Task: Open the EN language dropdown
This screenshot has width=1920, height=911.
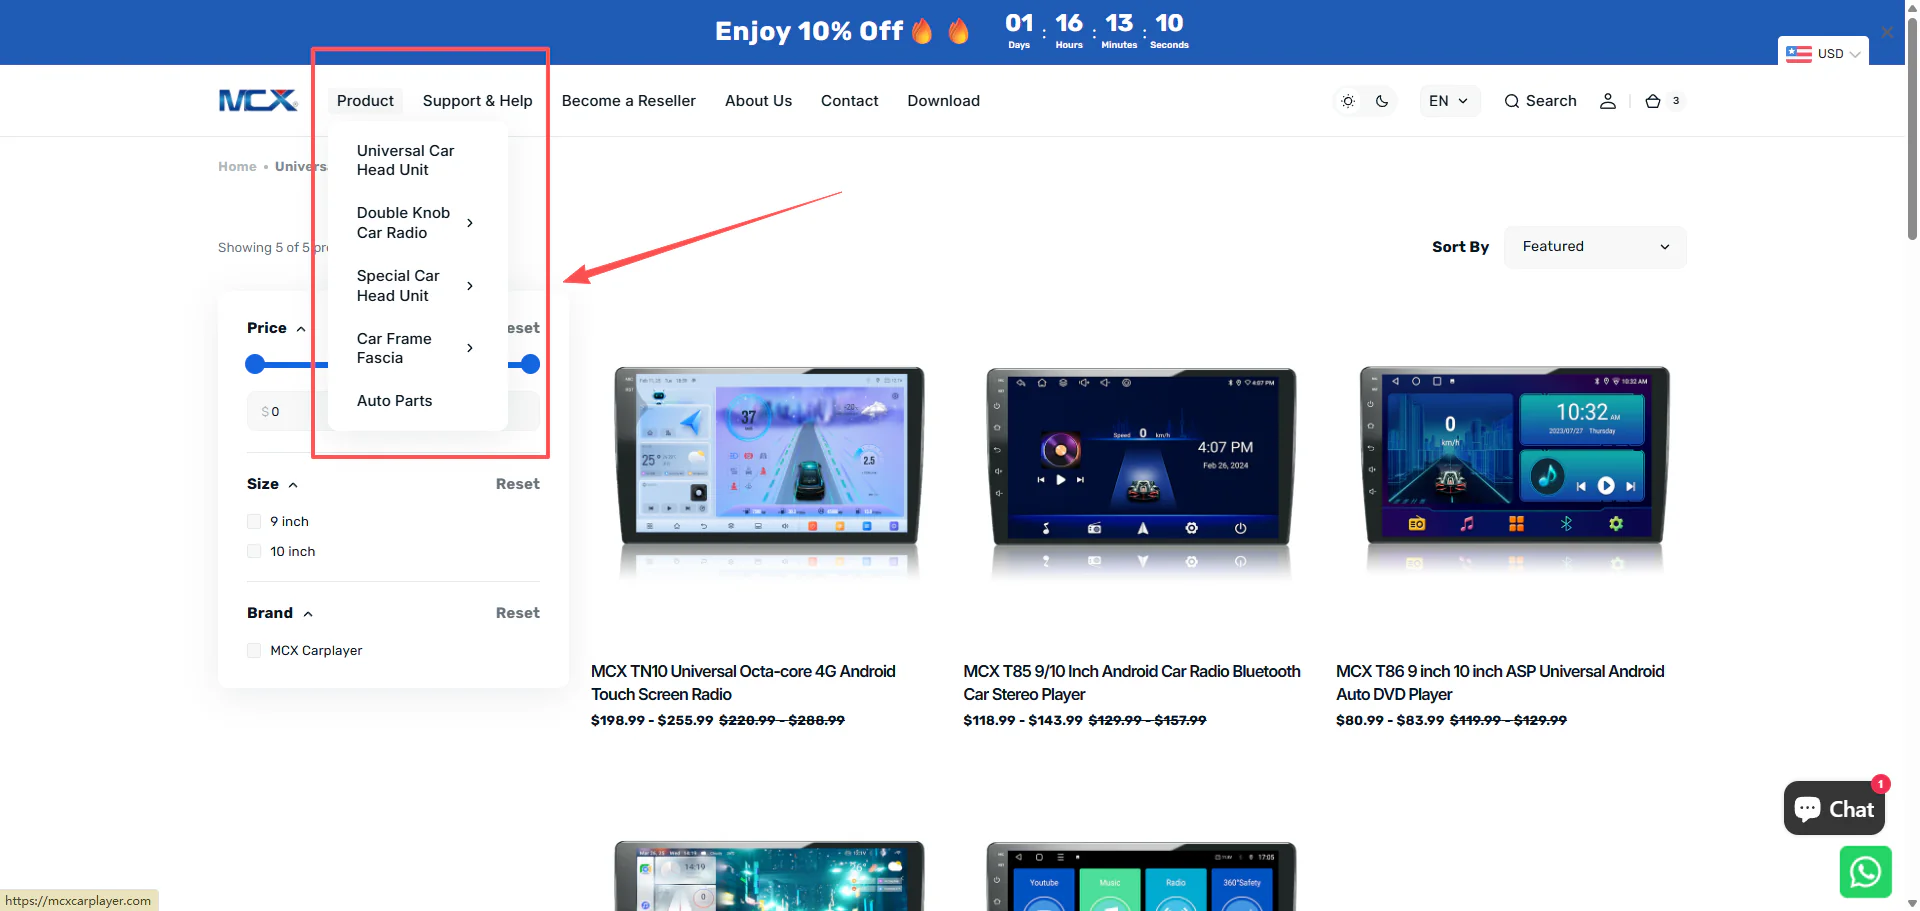Action: [1449, 101]
